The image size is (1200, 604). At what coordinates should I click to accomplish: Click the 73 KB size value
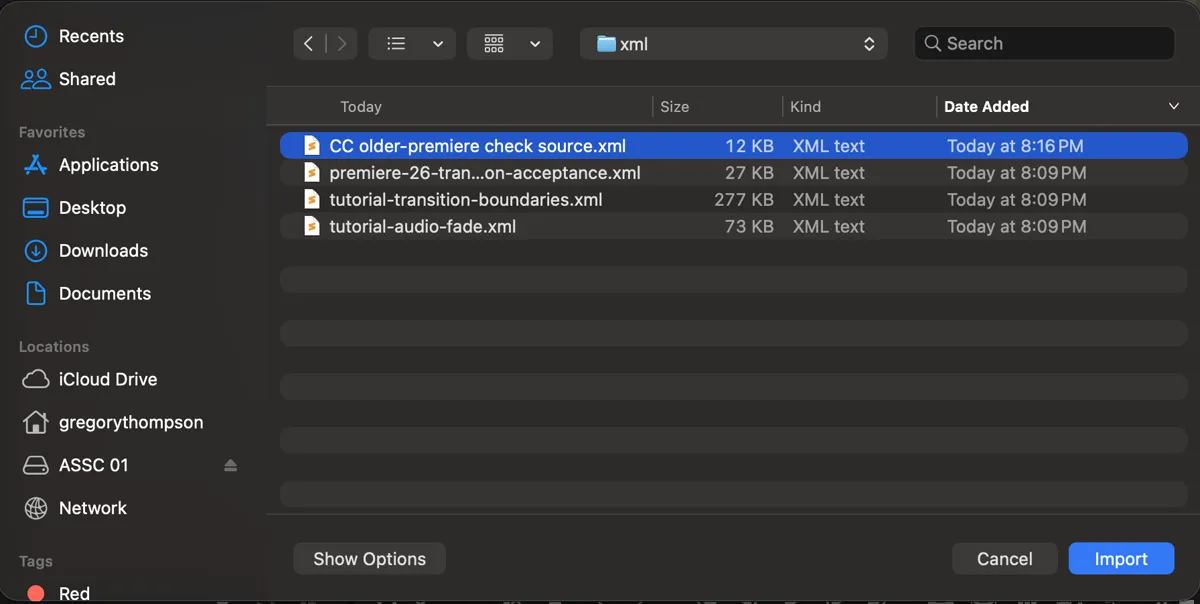pyautogui.click(x=749, y=227)
